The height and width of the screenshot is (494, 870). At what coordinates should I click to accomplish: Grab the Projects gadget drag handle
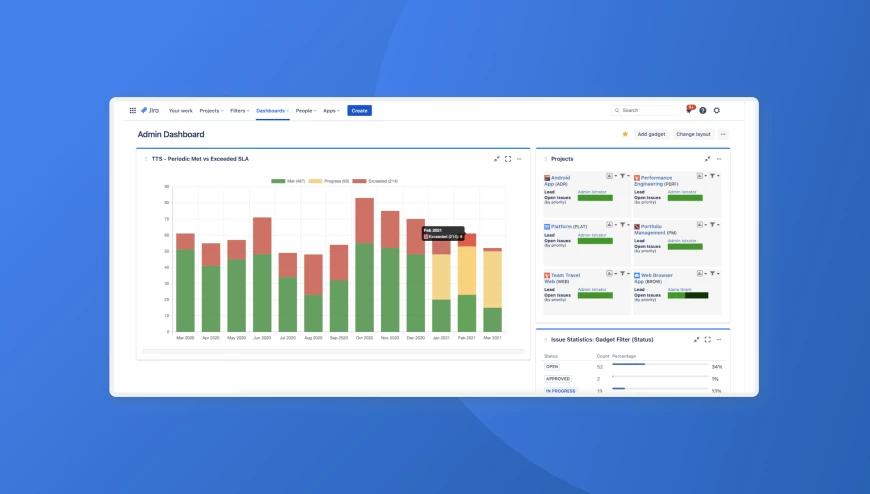(545, 159)
